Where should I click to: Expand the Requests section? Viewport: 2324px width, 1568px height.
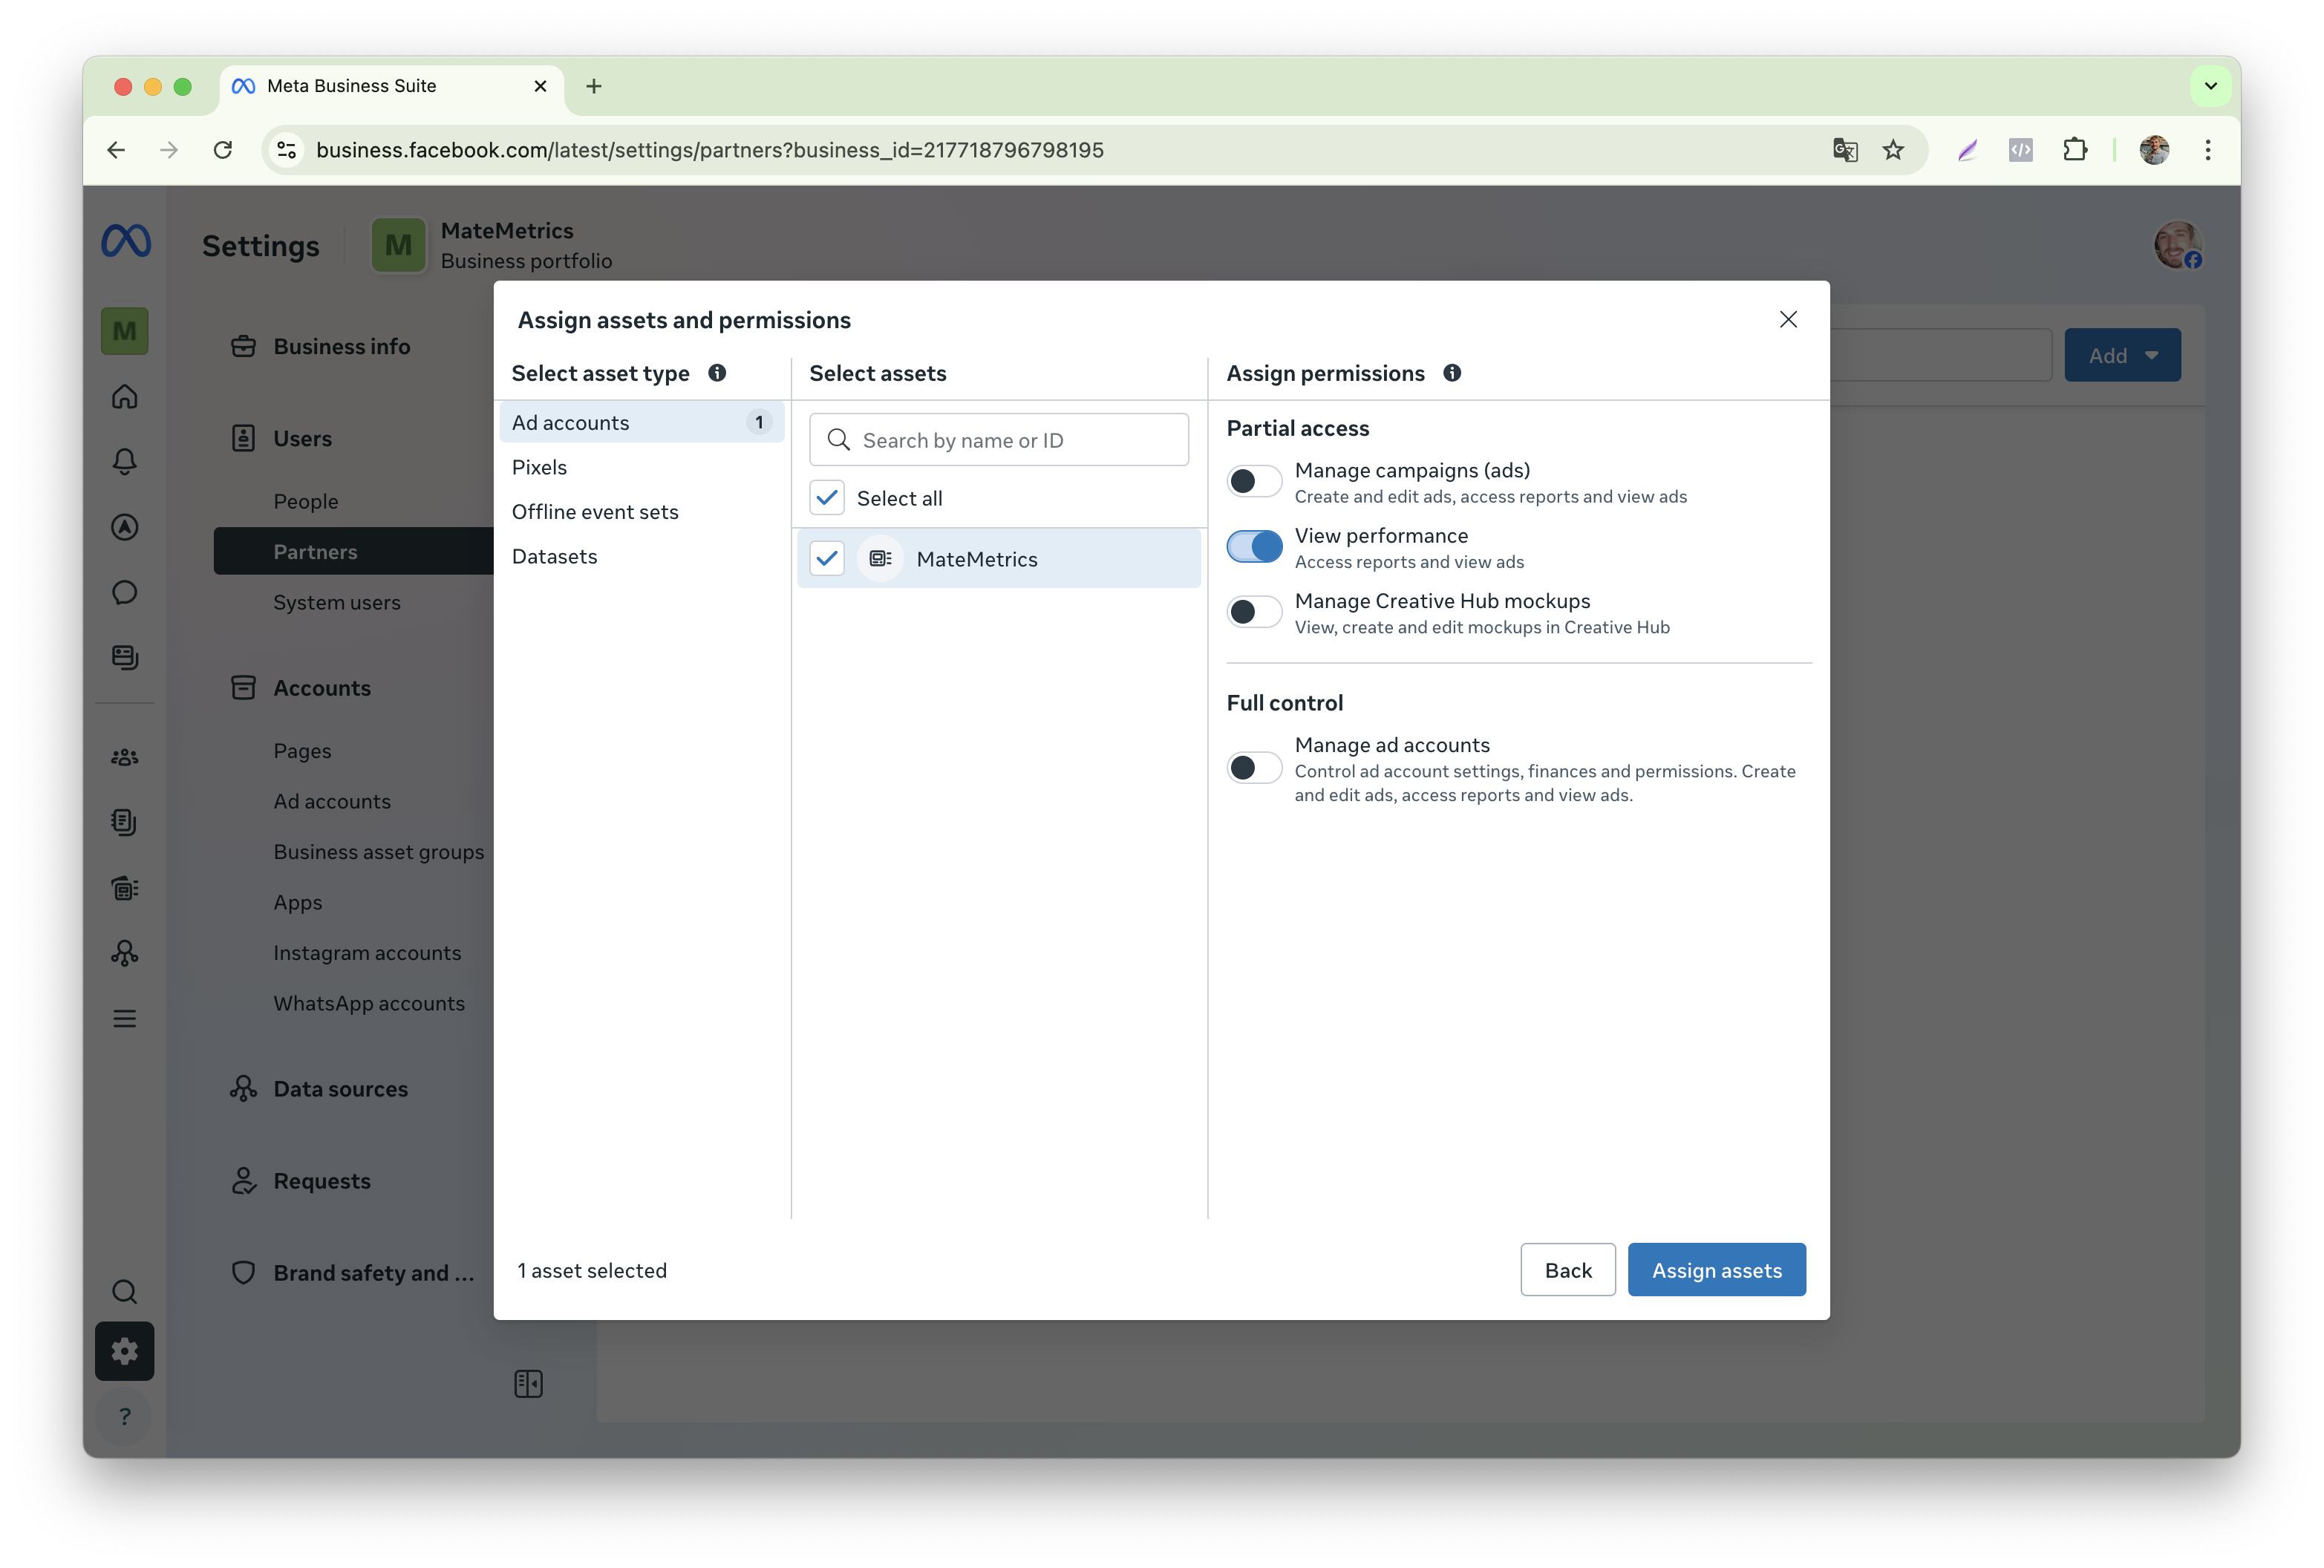click(322, 1181)
